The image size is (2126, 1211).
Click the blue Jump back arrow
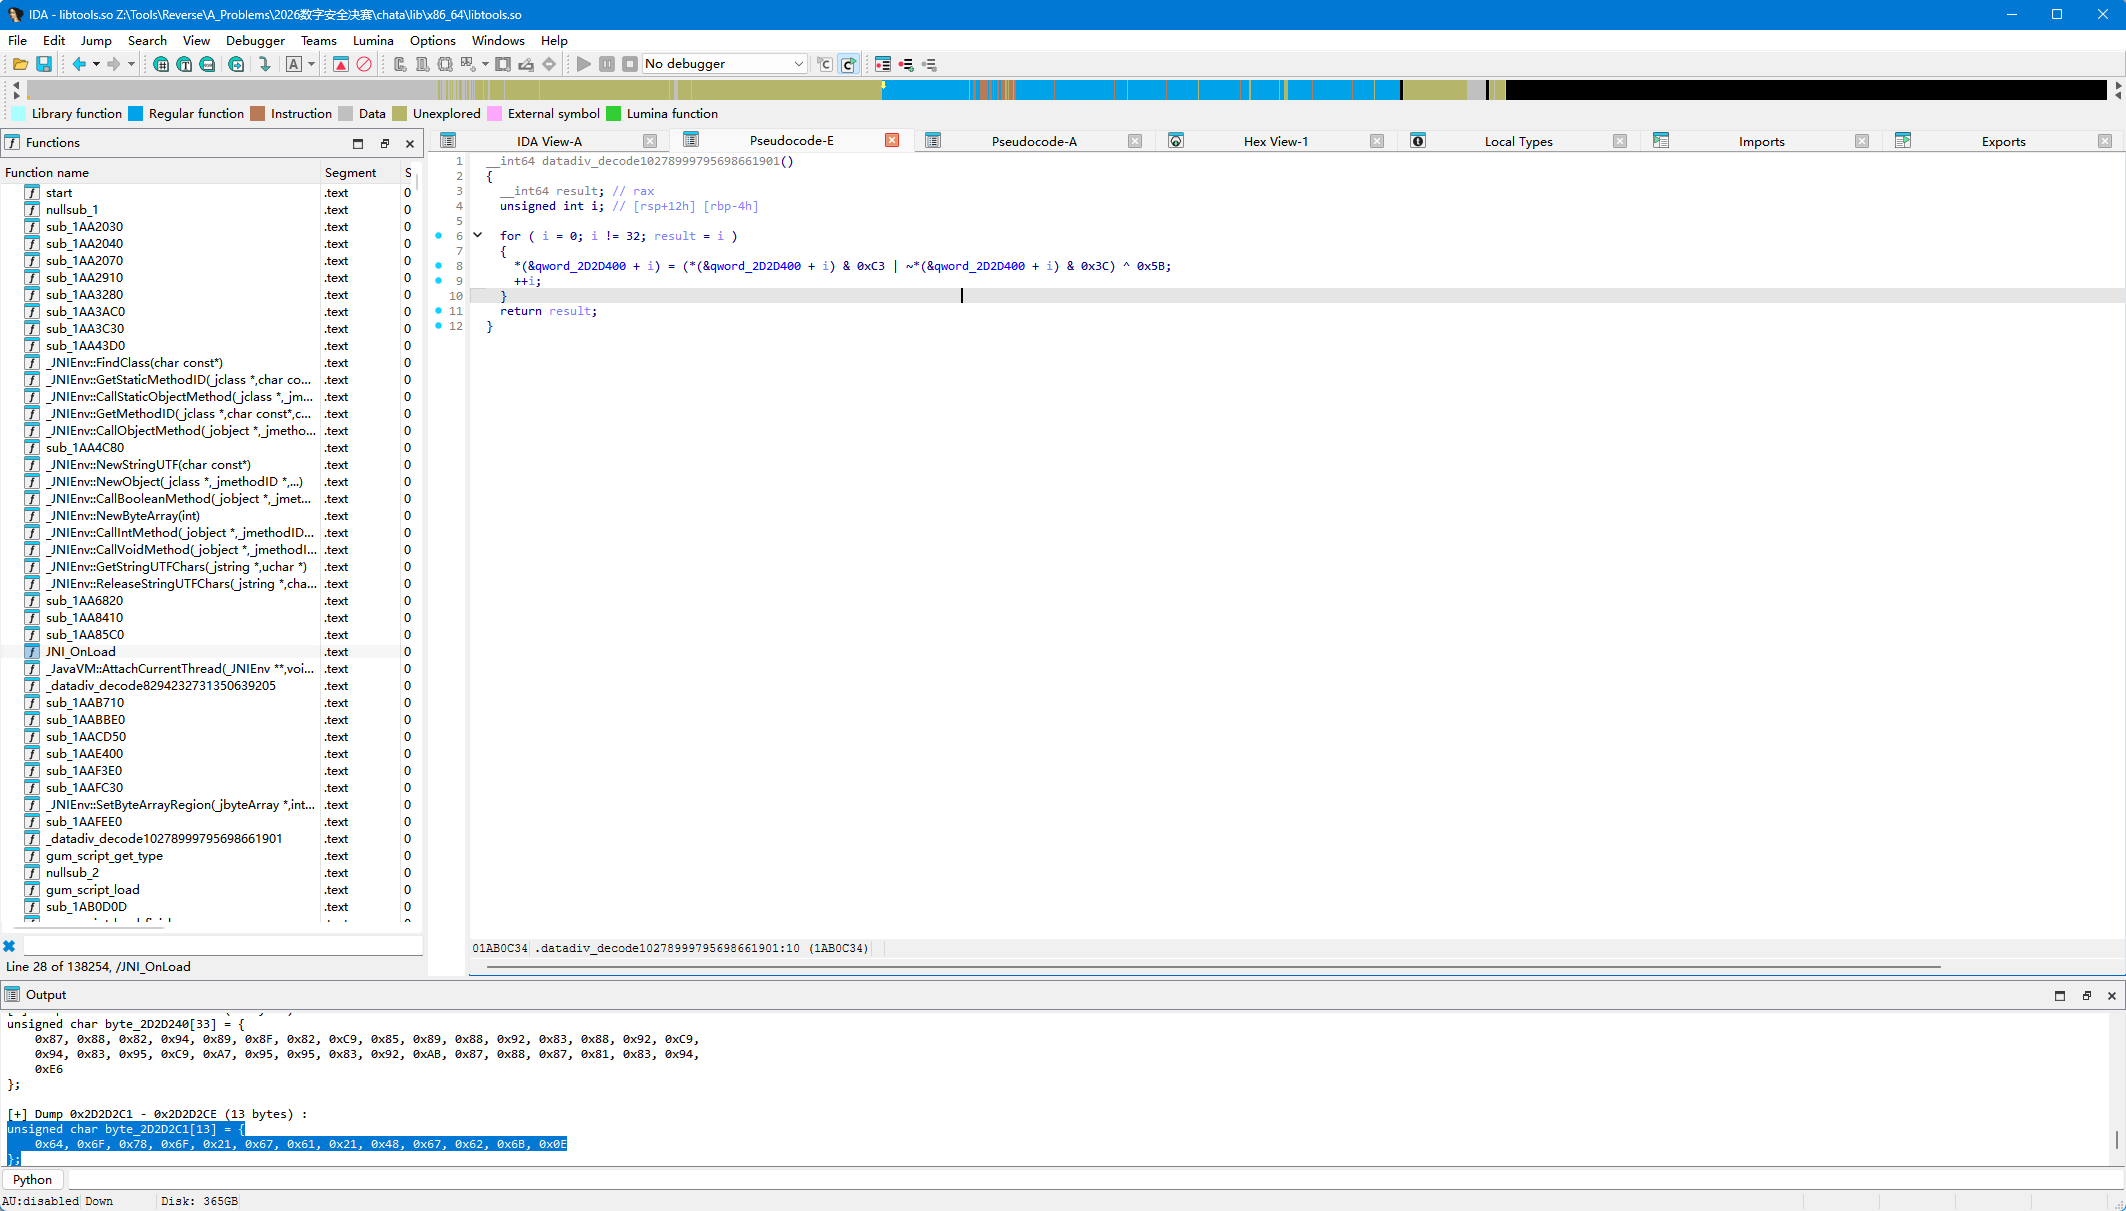[79, 64]
